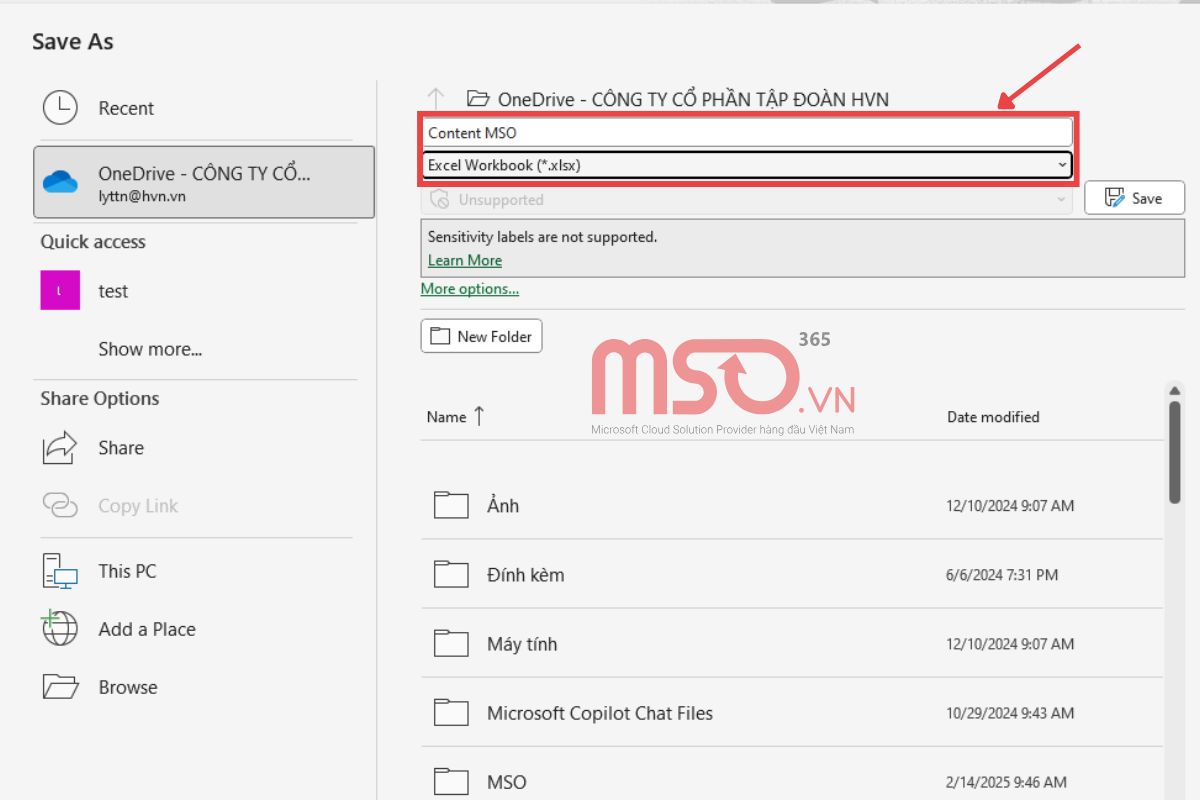Click the Máy tính folder icon
Viewport: 1200px width, 800px height.
point(451,643)
